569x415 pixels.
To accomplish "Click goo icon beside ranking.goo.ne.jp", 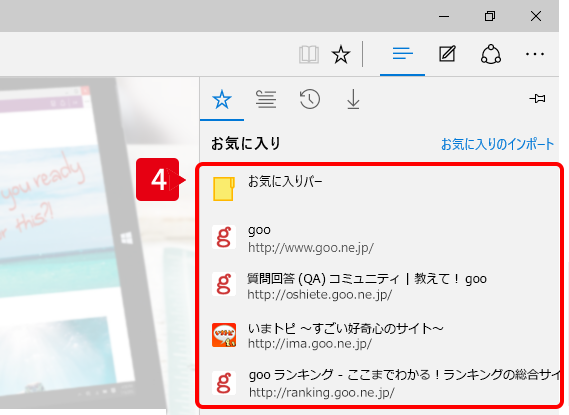I will click(x=224, y=383).
